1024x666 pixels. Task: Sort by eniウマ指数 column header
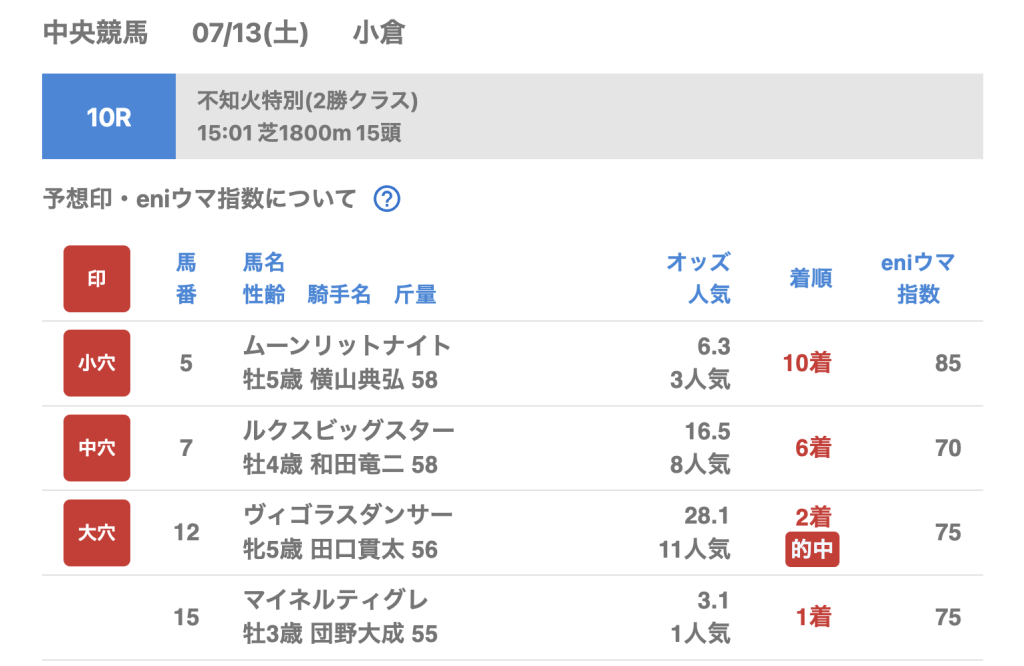[x=917, y=279]
